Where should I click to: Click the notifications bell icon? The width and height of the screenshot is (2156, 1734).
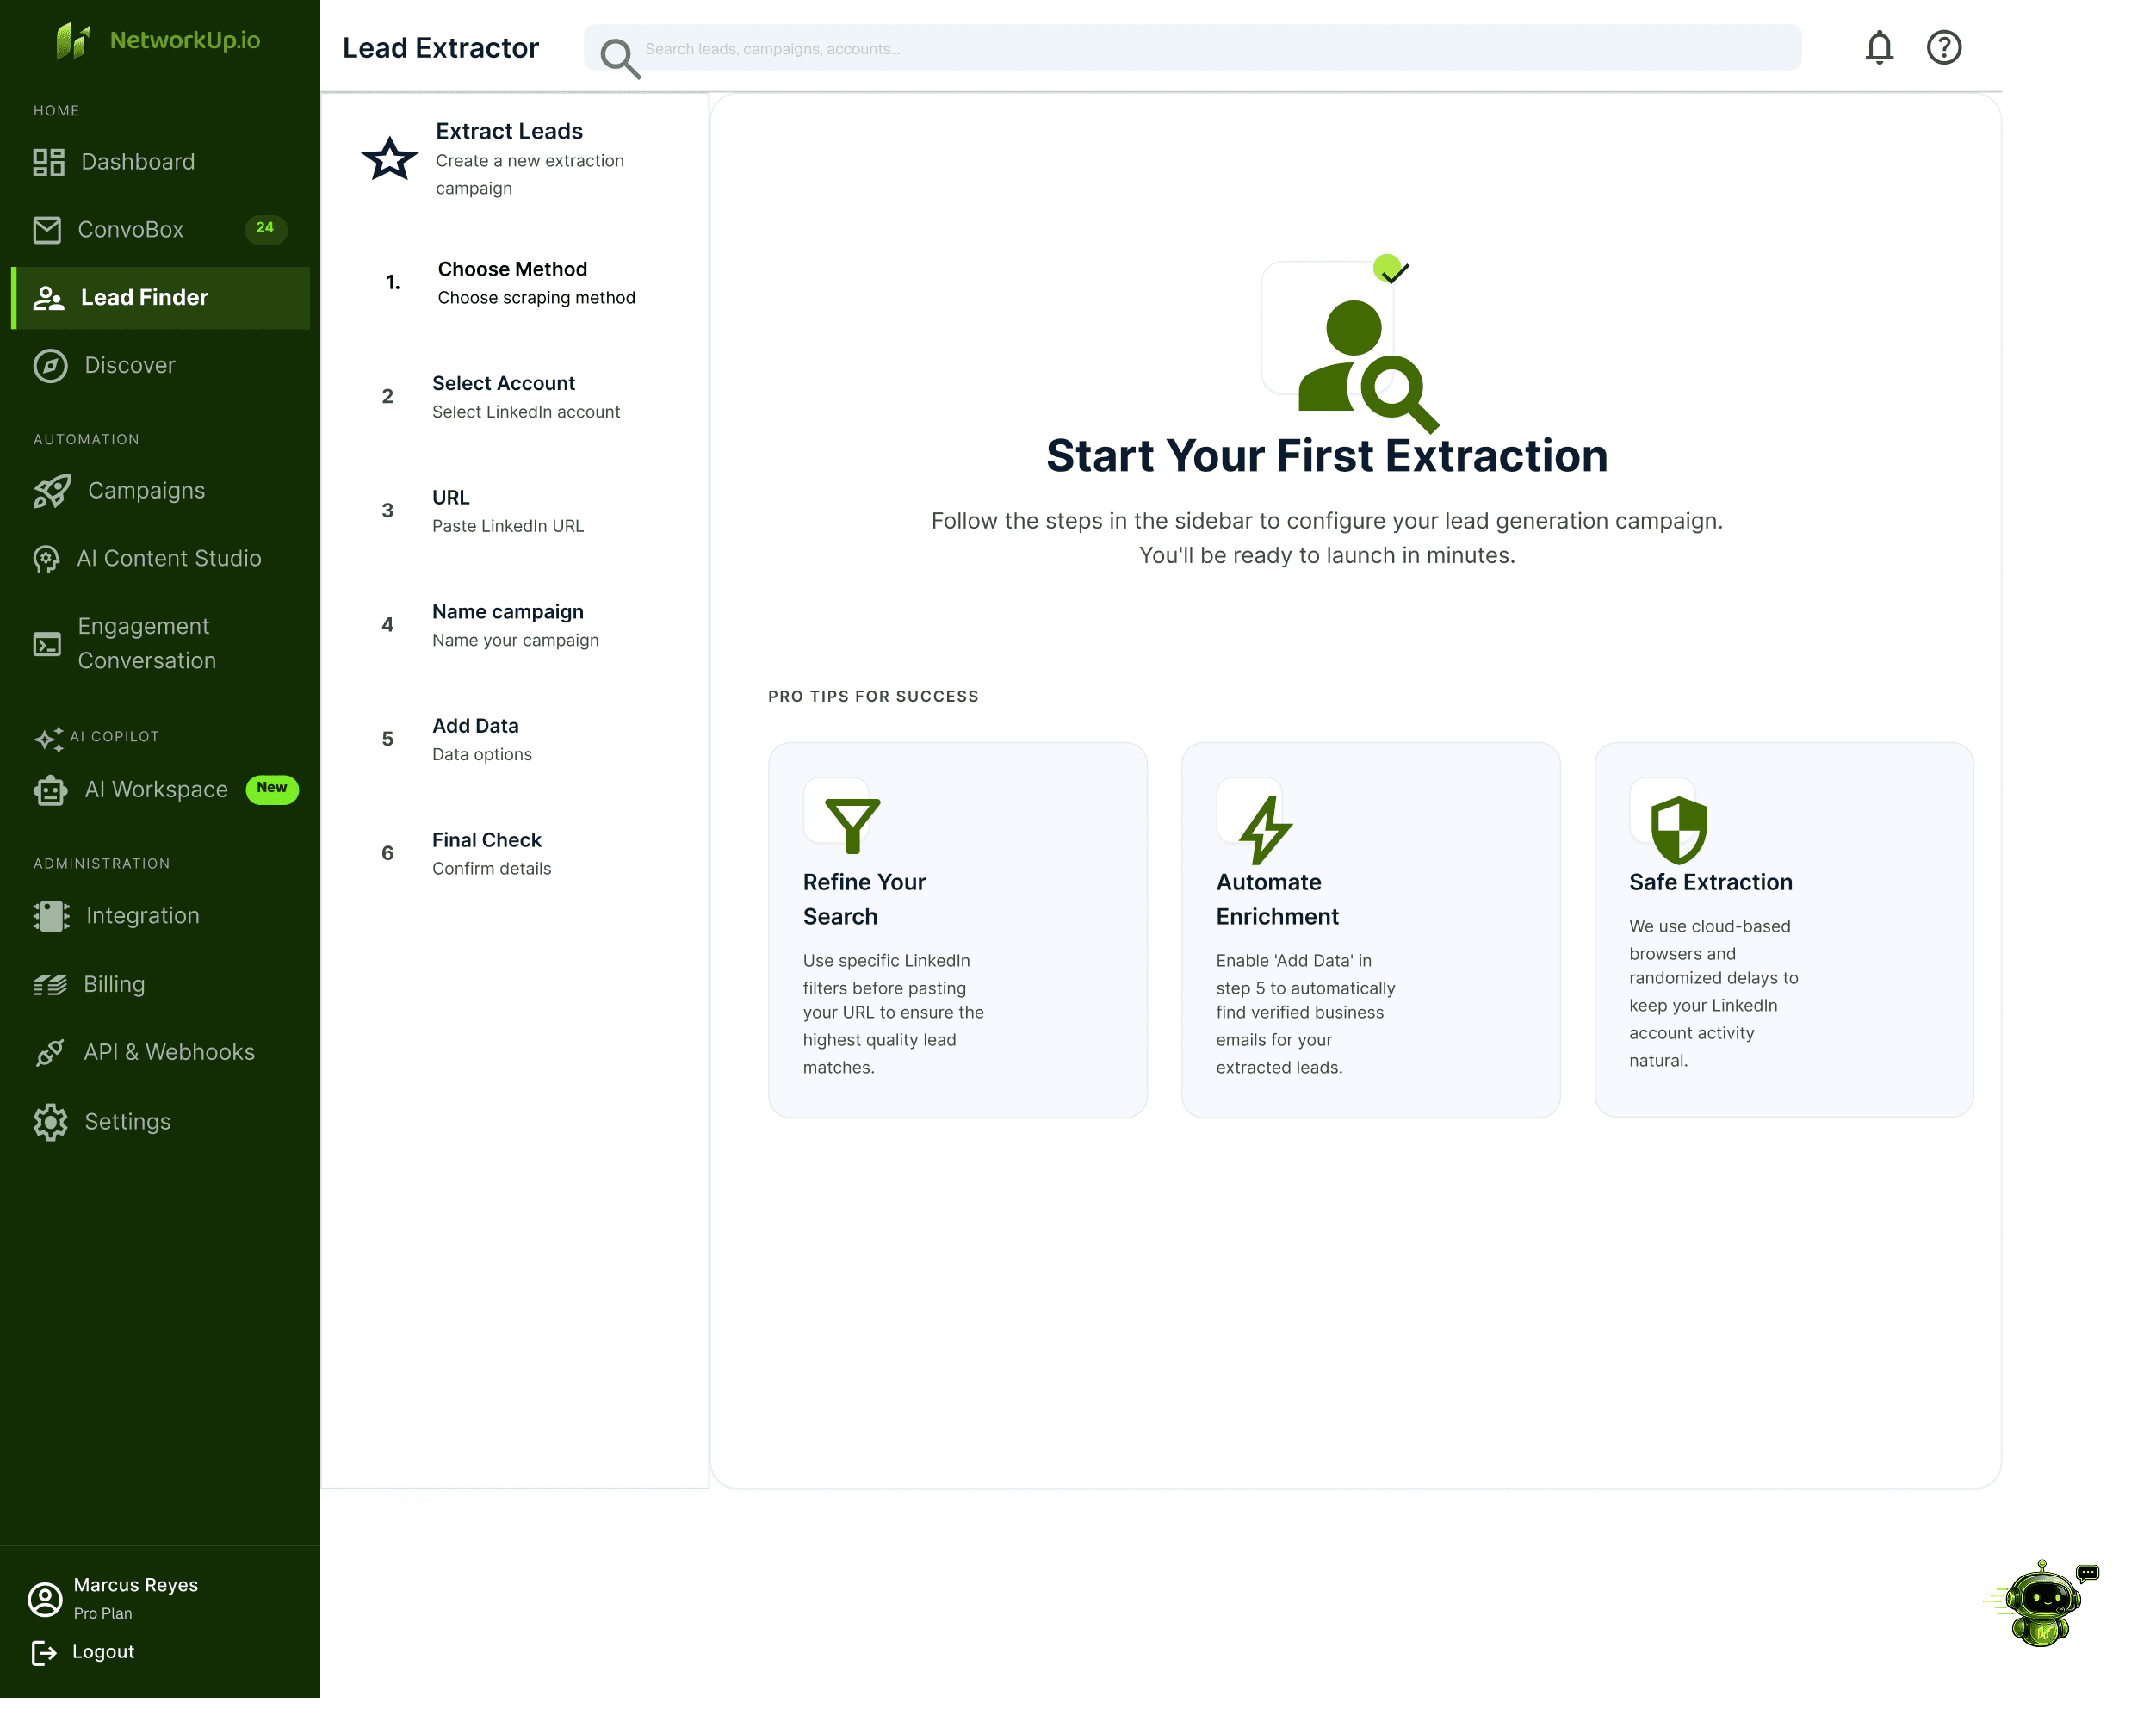click(x=1880, y=47)
